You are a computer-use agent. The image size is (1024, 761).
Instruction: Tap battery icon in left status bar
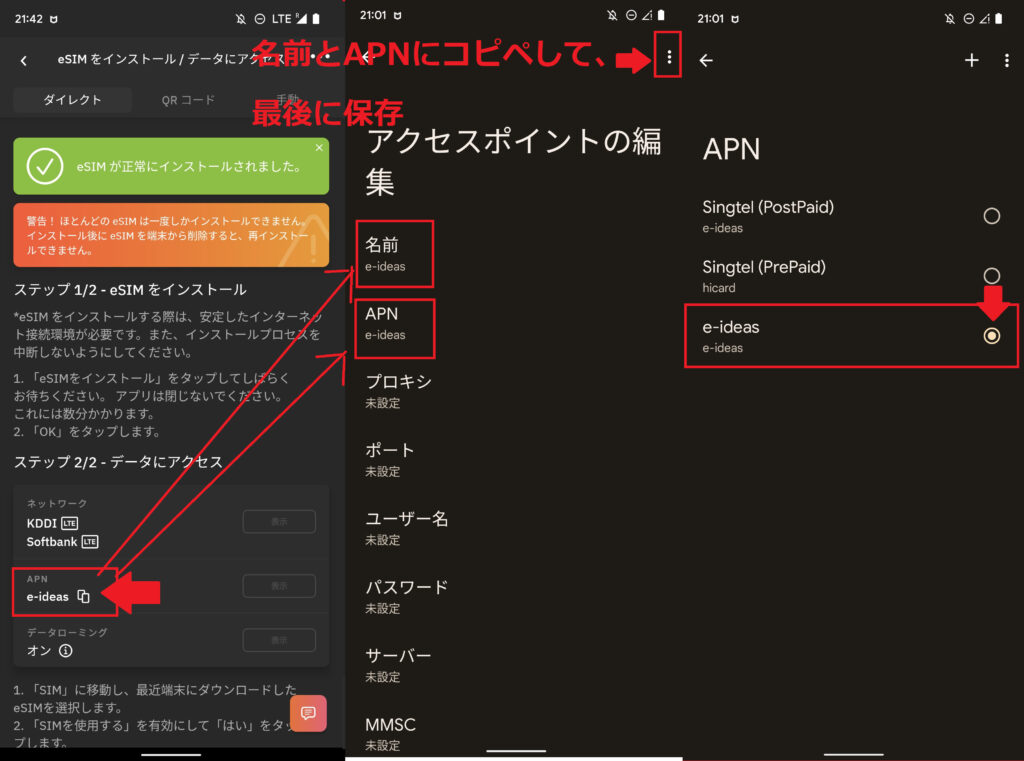[316, 19]
